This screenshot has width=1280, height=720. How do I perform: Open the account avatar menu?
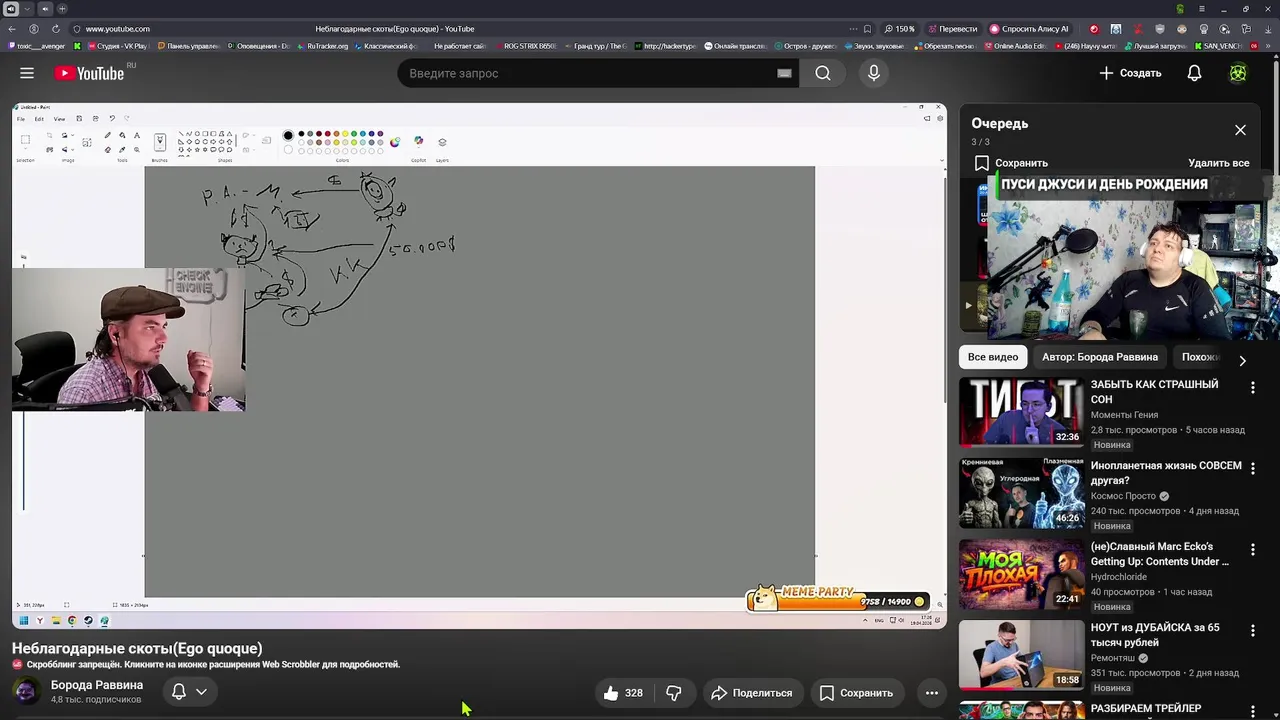pyautogui.click(x=1238, y=73)
